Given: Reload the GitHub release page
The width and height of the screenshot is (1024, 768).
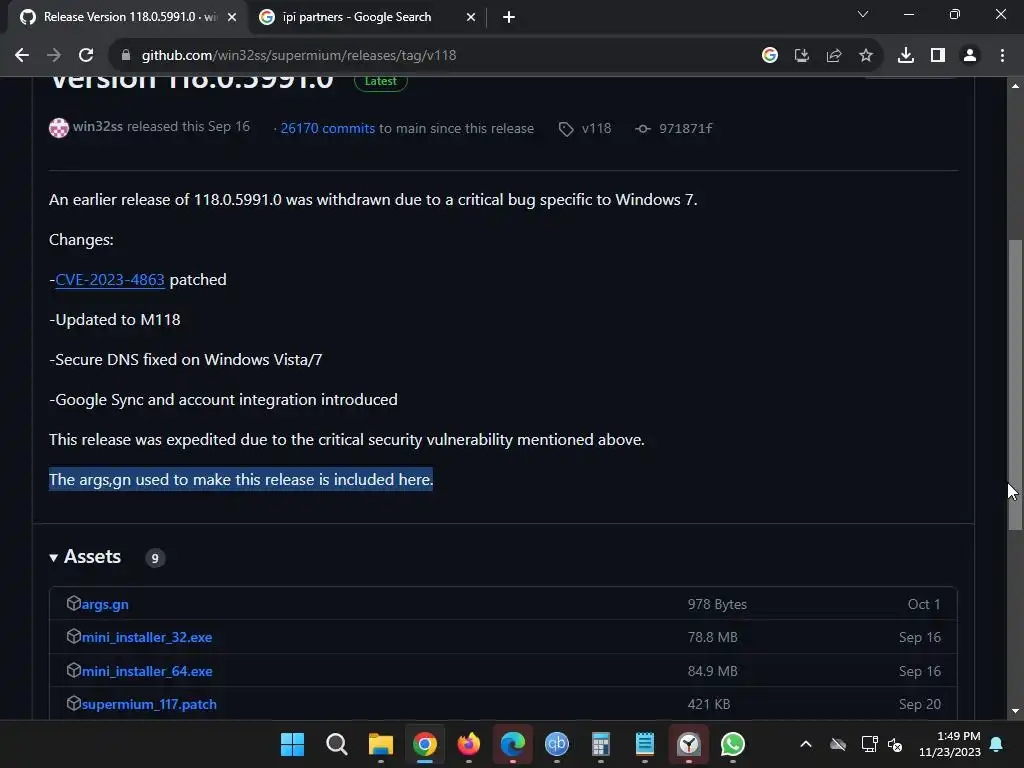Looking at the screenshot, I should point(86,56).
